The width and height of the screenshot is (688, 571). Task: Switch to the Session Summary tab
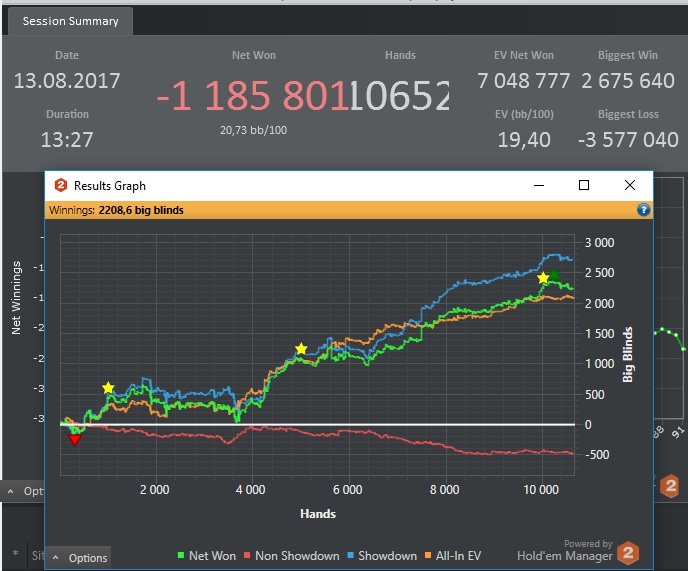pos(70,21)
